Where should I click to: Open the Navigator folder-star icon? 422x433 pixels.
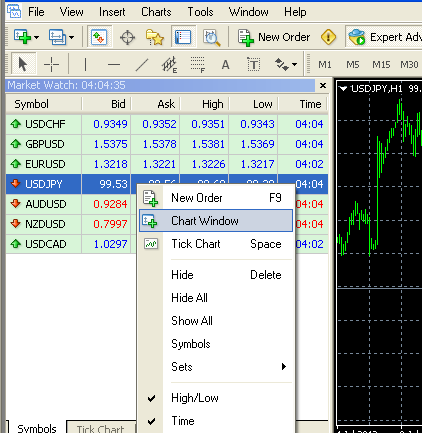(x=155, y=37)
